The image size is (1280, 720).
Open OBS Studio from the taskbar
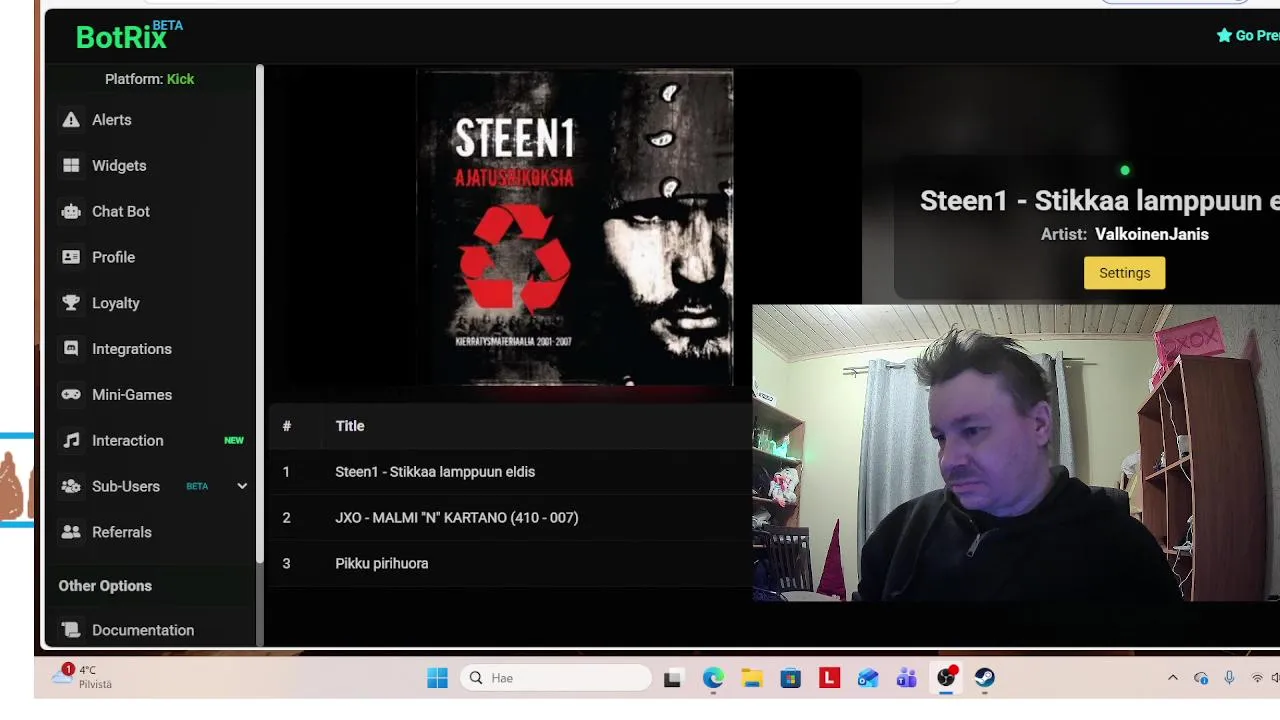[x=946, y=678]
